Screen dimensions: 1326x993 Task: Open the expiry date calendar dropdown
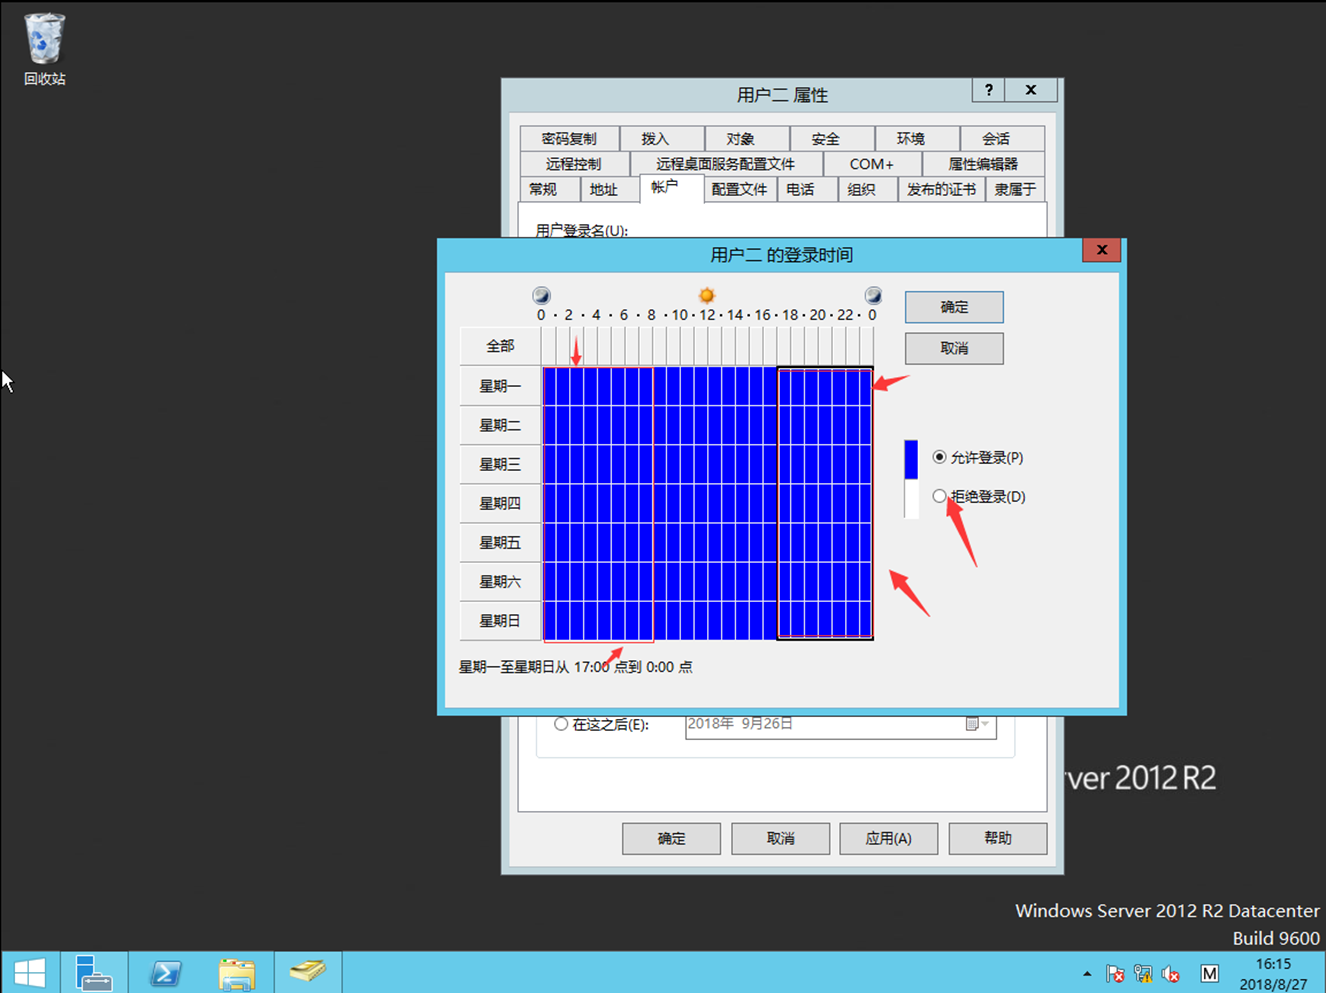tap(978, 724)
